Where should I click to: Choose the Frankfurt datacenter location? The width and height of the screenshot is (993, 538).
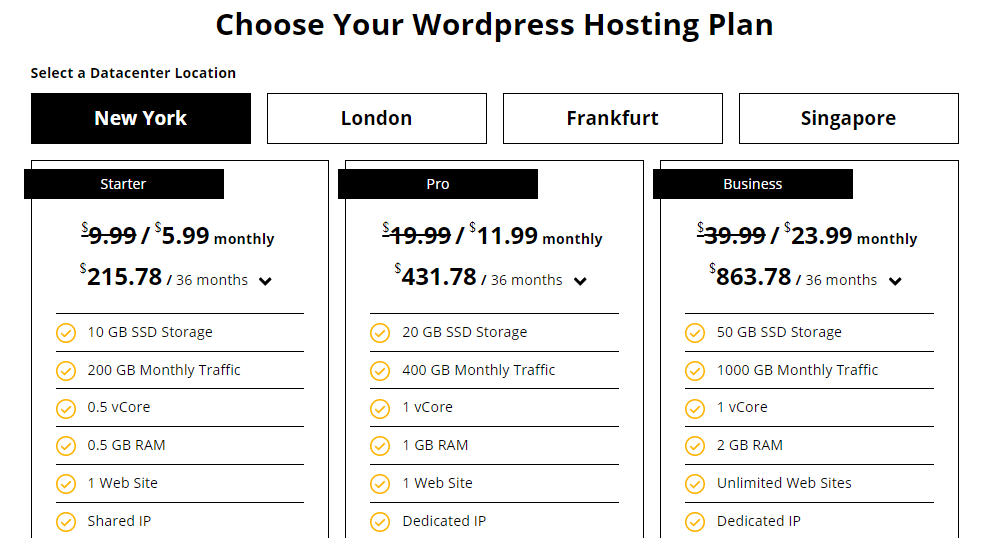point(612,118)
